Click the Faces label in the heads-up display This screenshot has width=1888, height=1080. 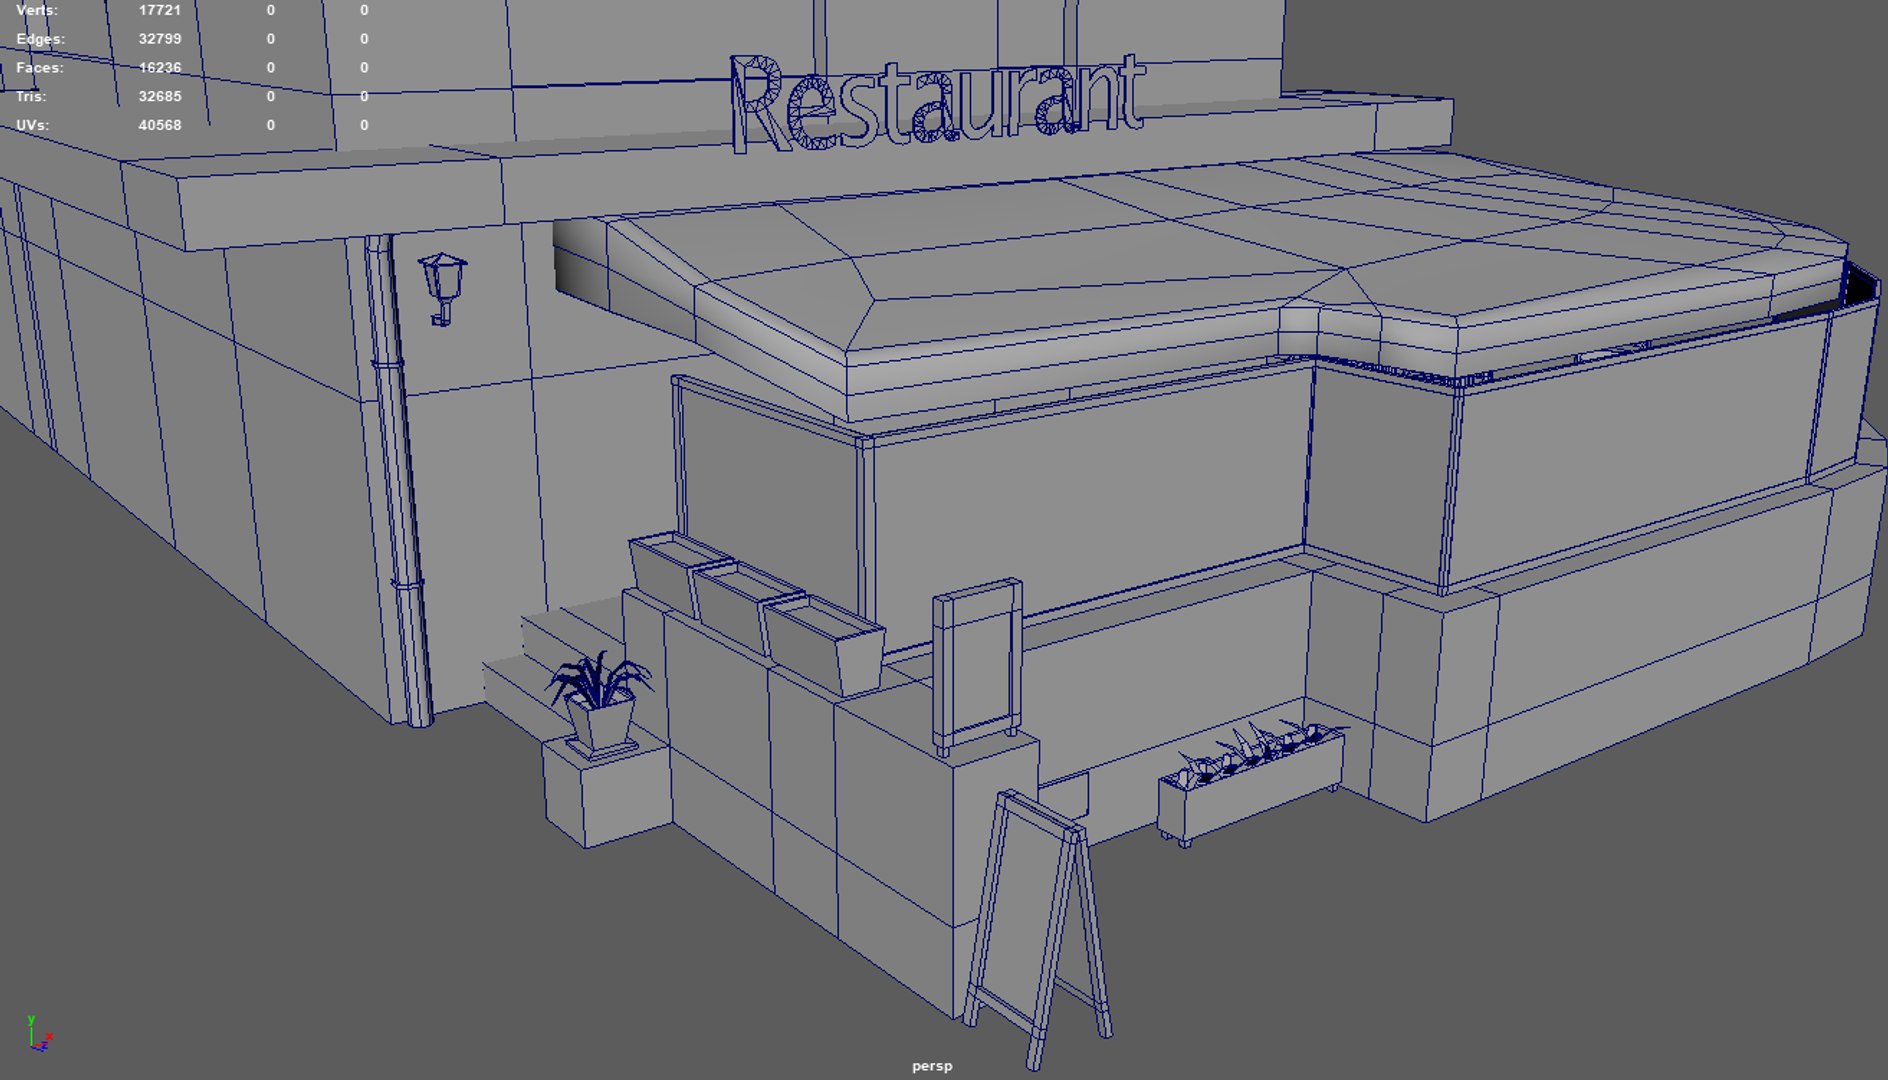pyautogui.click(x=40, y=68)
